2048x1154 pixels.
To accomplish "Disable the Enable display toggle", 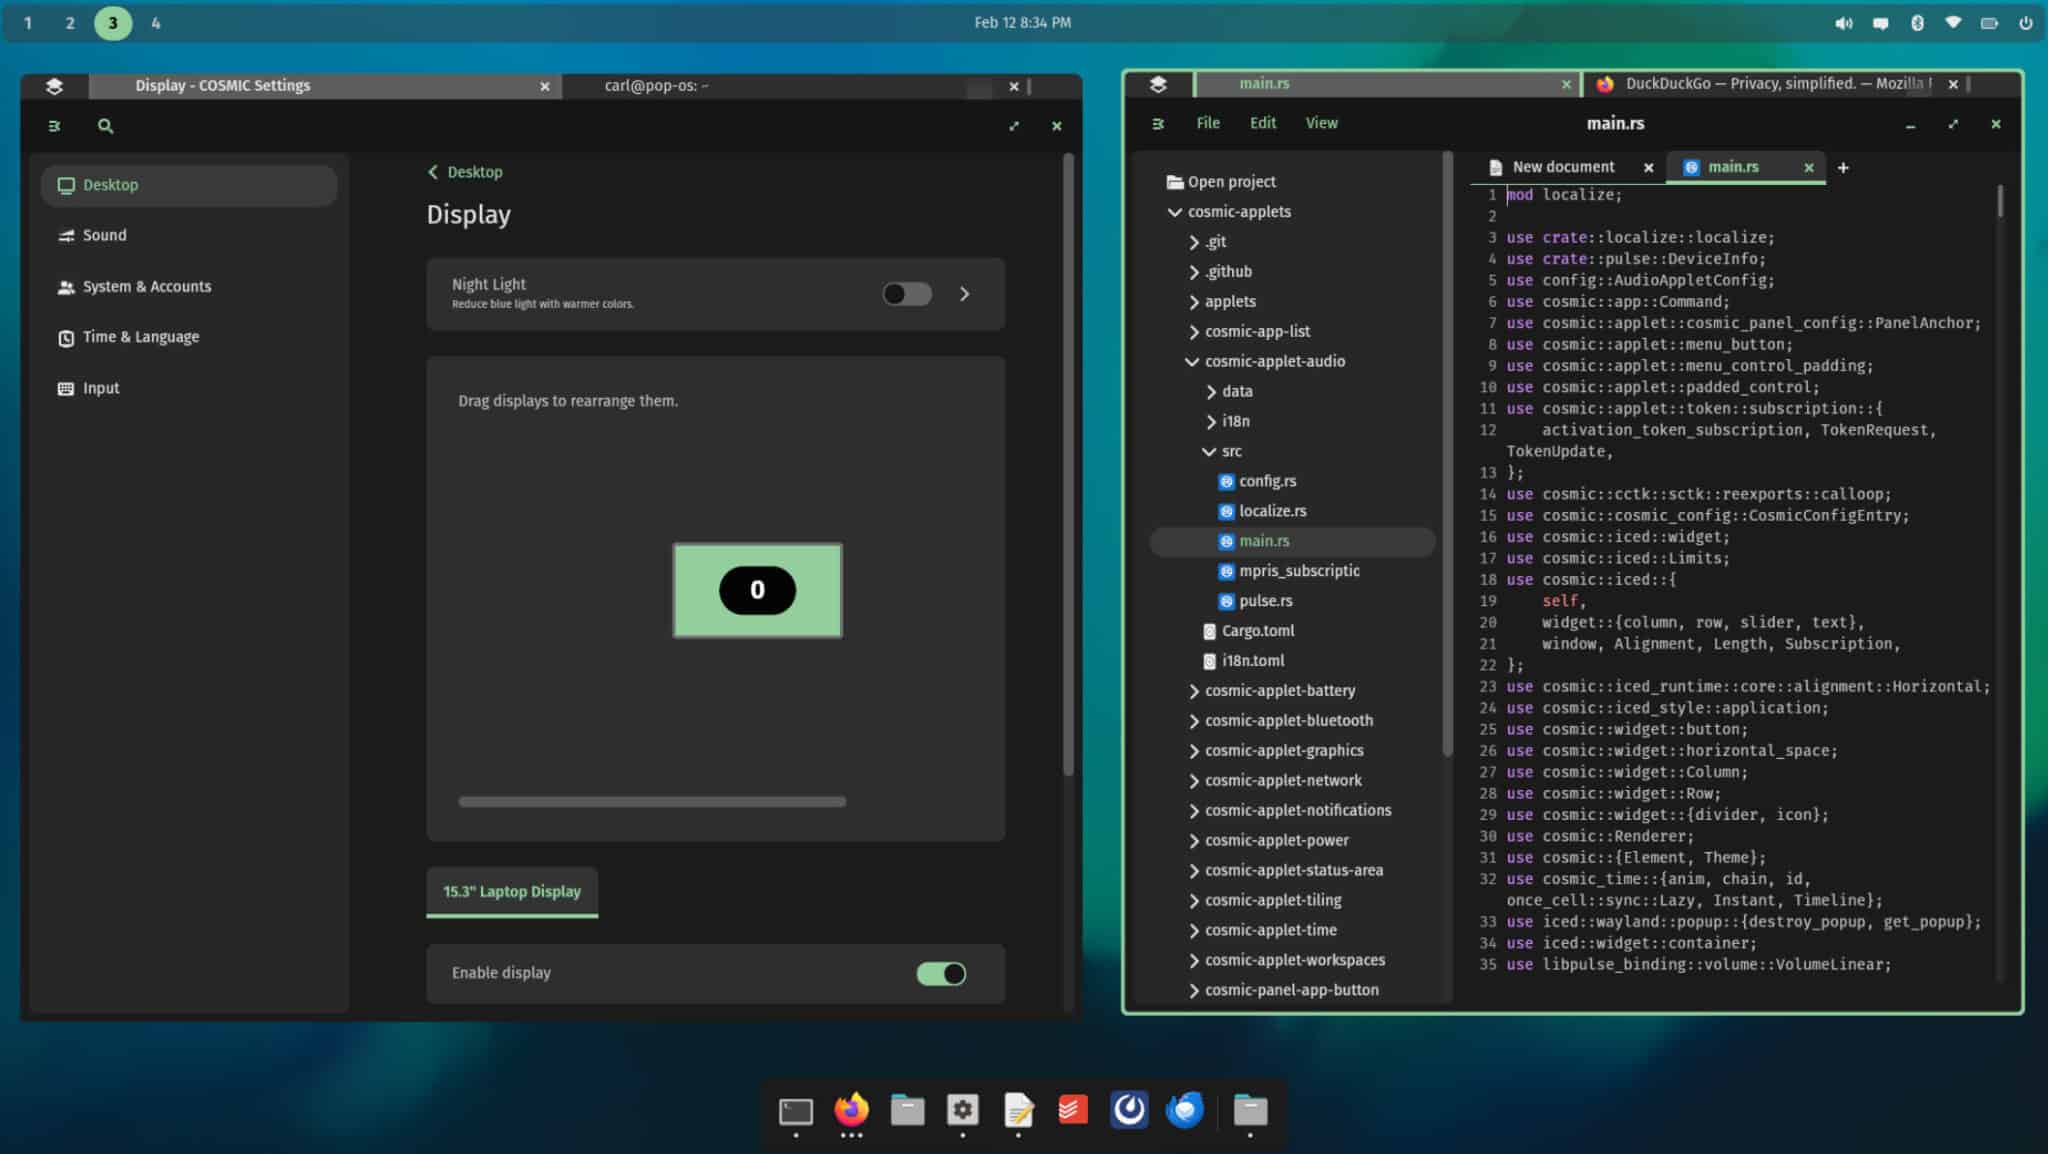I will tap(941, 973).
